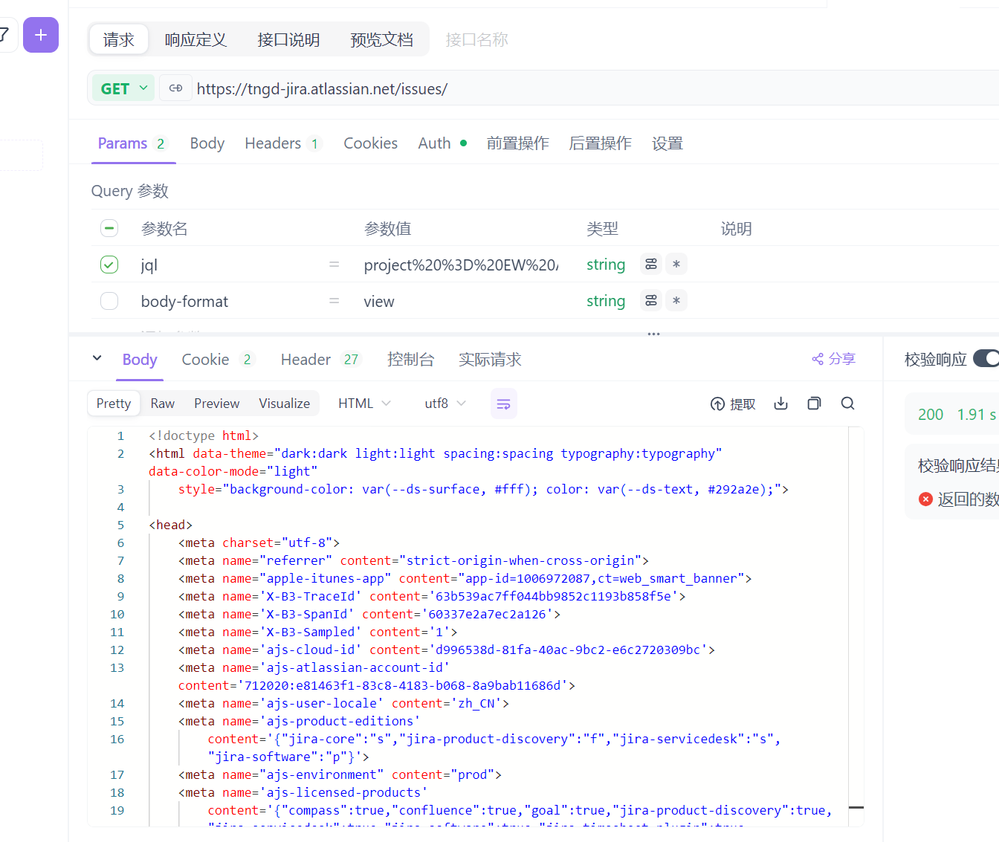The height and width of the screenshot is (842, 999).
Task: Click the response code scrollbar marker
Action: pyautogui.click(x=856, y=808)
